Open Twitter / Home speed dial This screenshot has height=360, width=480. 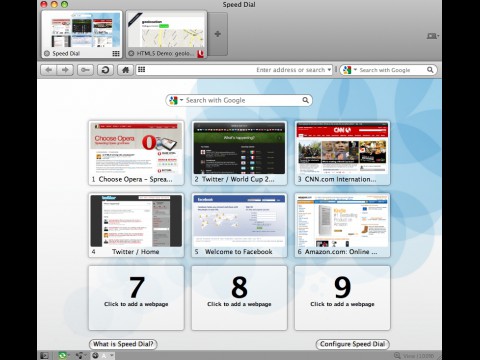click(136, 225)
